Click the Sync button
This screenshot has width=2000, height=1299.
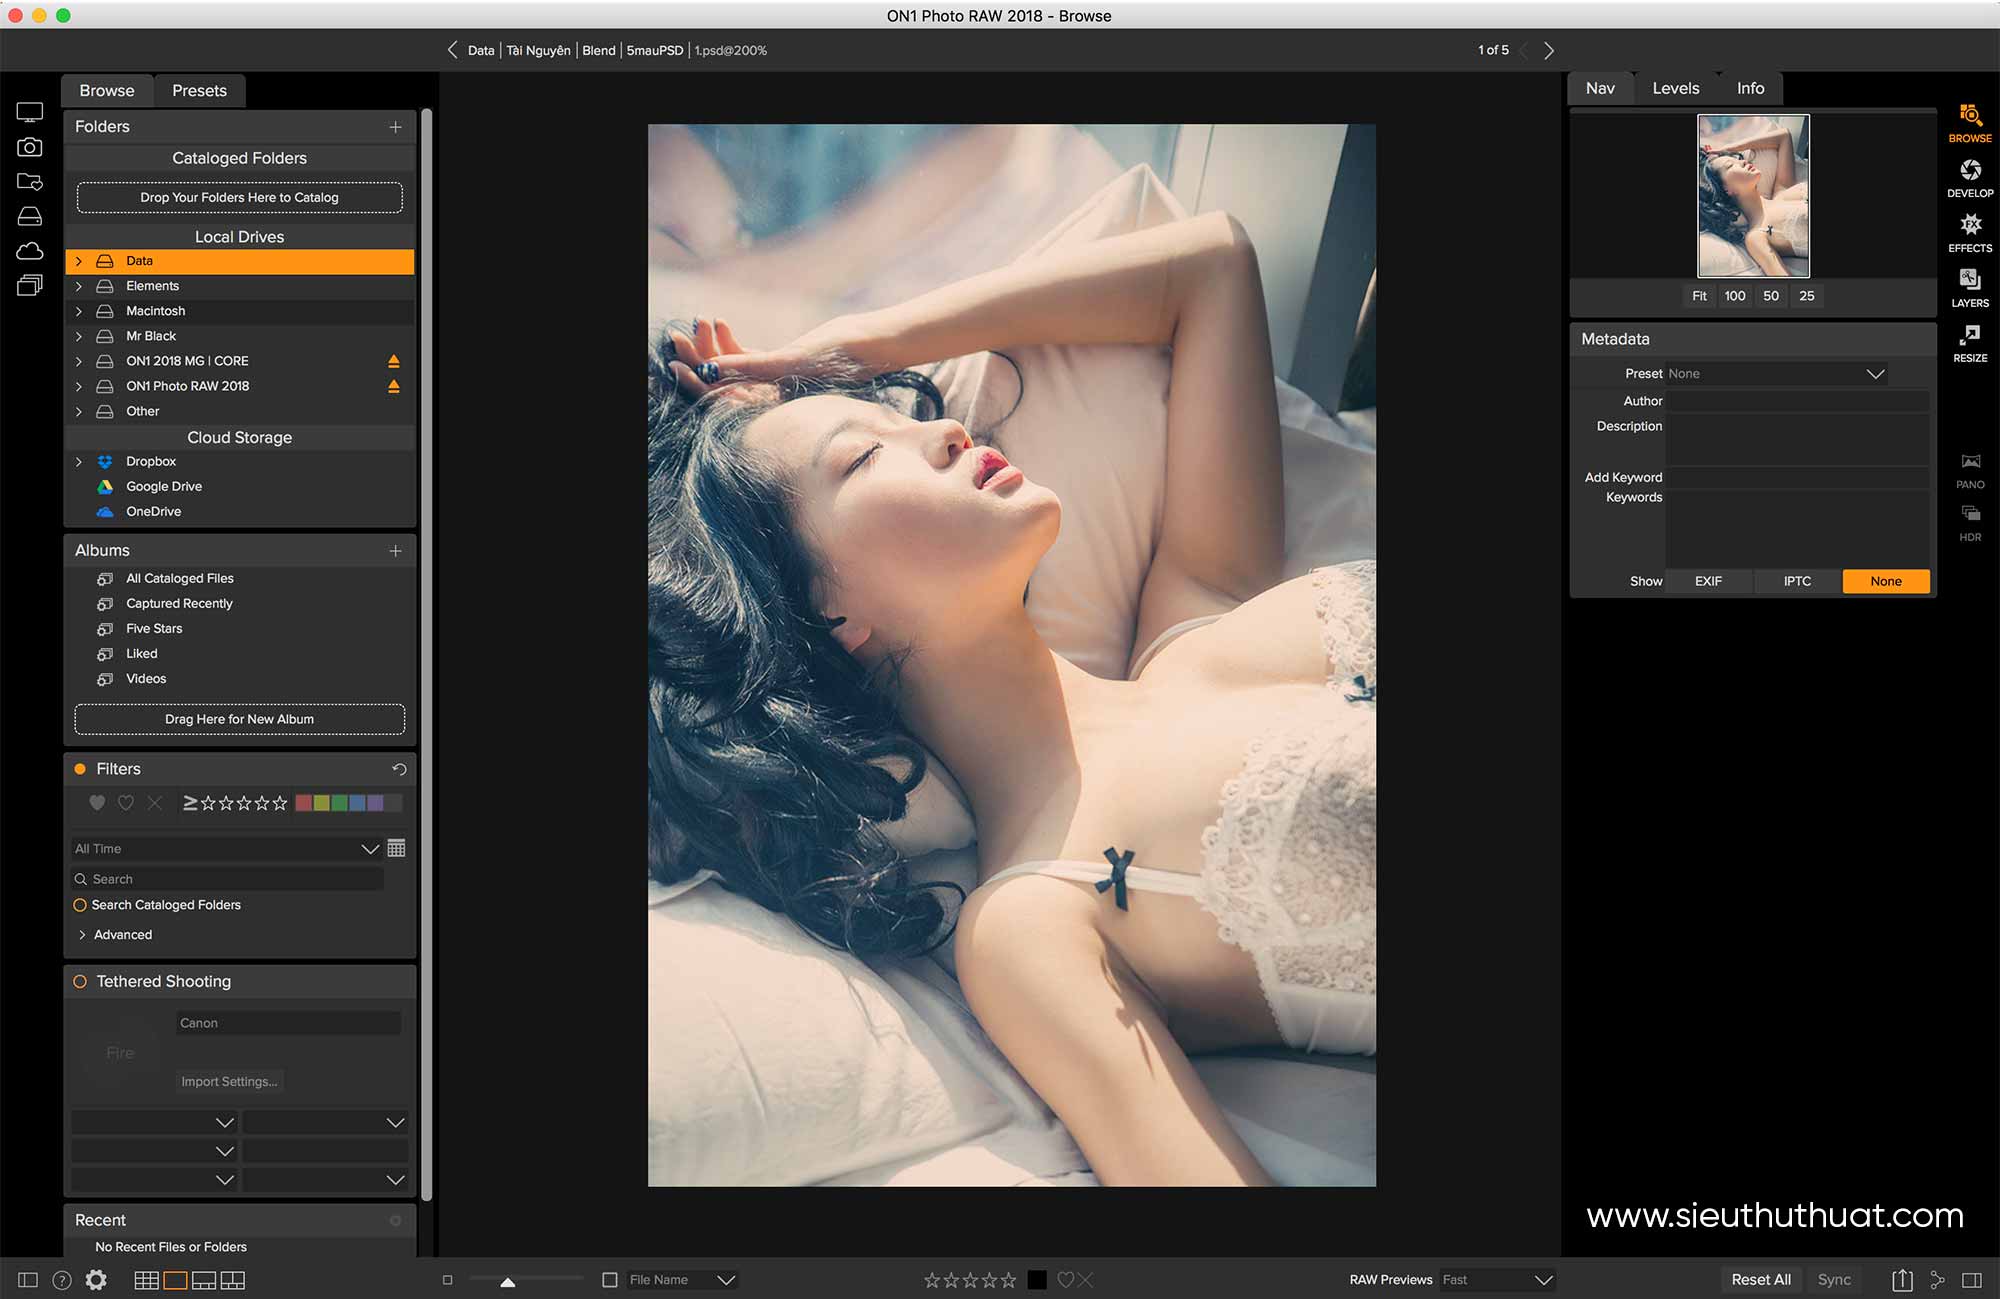[x=1834, y=1280]
